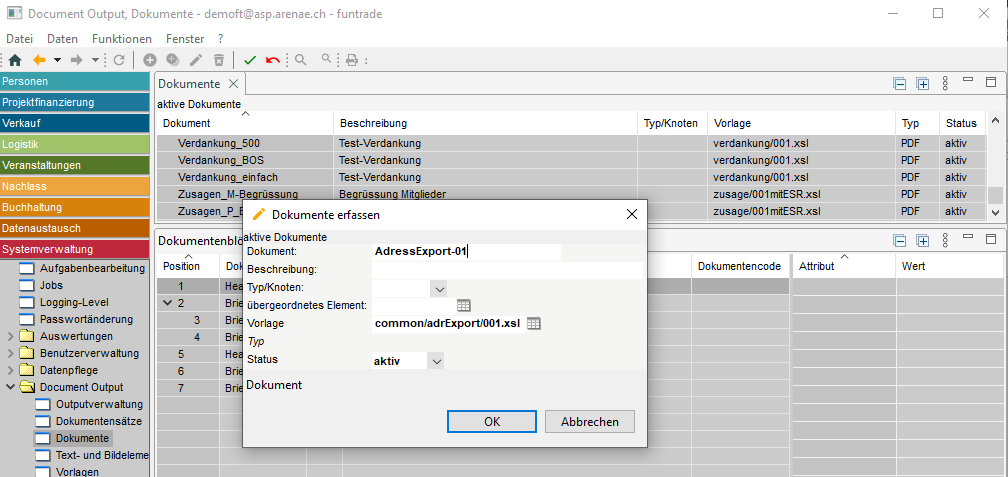Open the Status dropdown showing aktiv
The width and height of the screenshot is (1008, 477).
point(436,360)
